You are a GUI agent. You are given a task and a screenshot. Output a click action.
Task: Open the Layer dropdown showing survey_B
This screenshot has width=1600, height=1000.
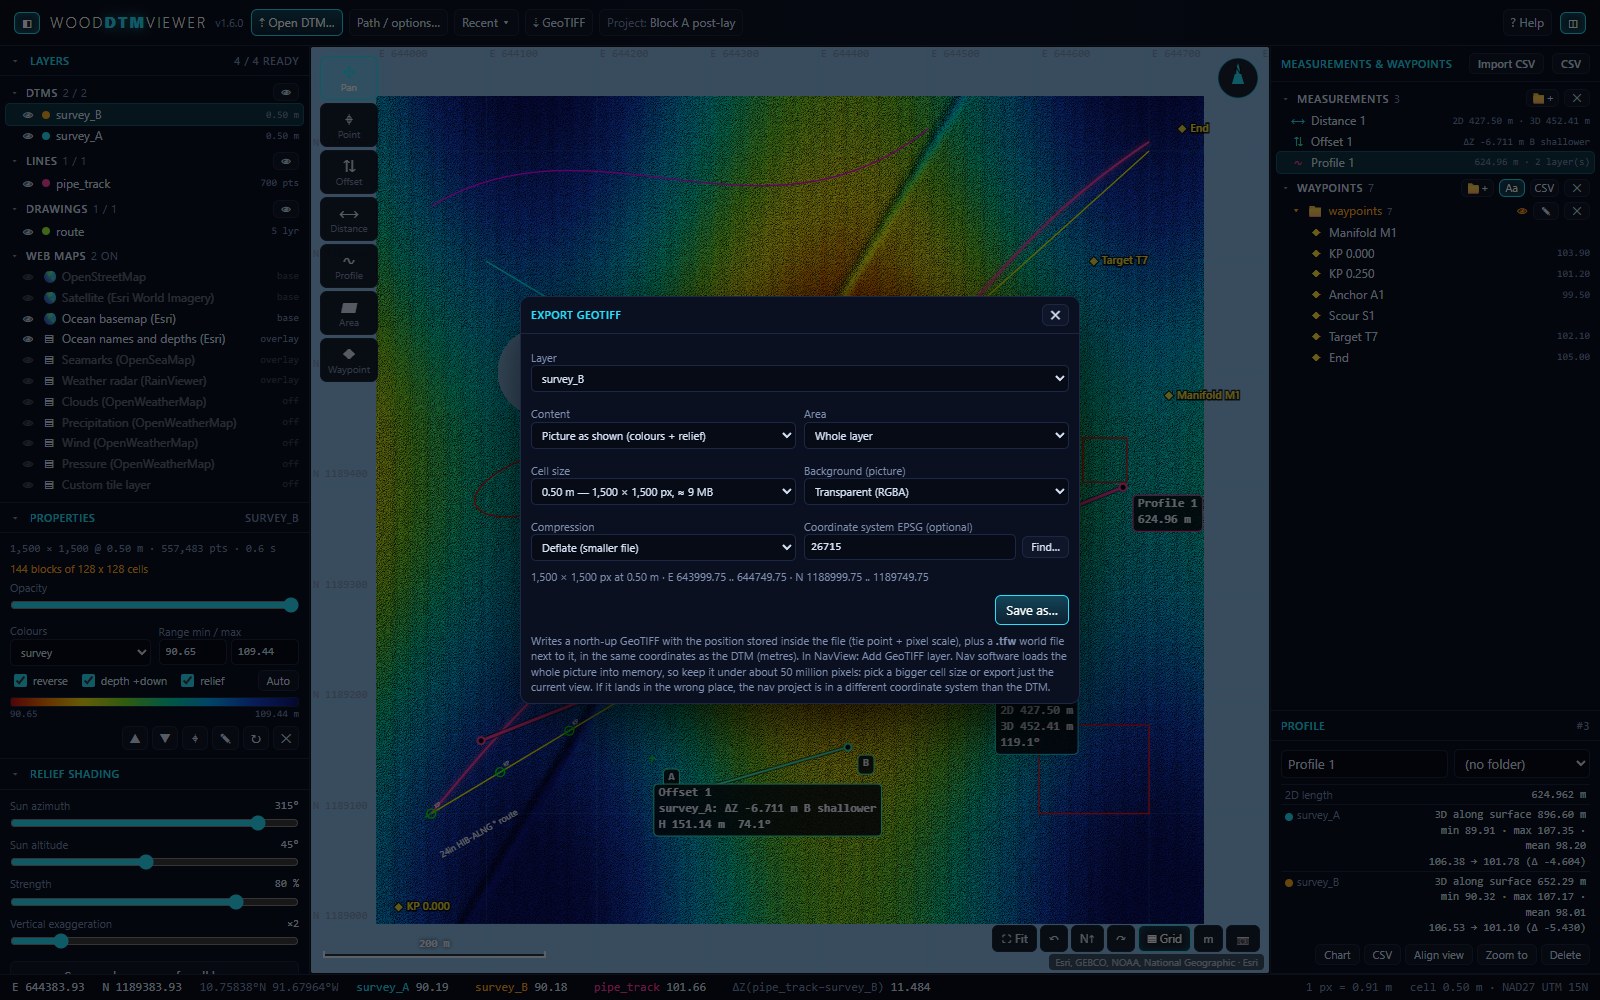(x=799, y=379)
